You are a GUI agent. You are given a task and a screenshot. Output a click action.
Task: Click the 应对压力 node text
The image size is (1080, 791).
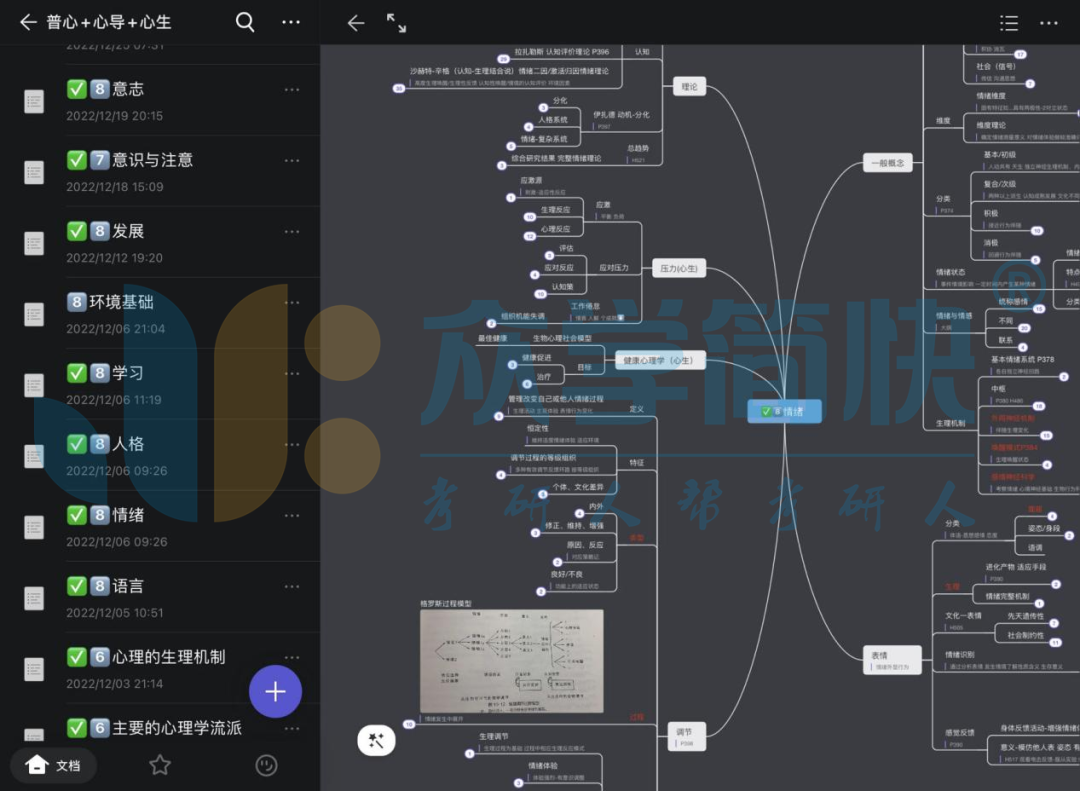point(614,267)
